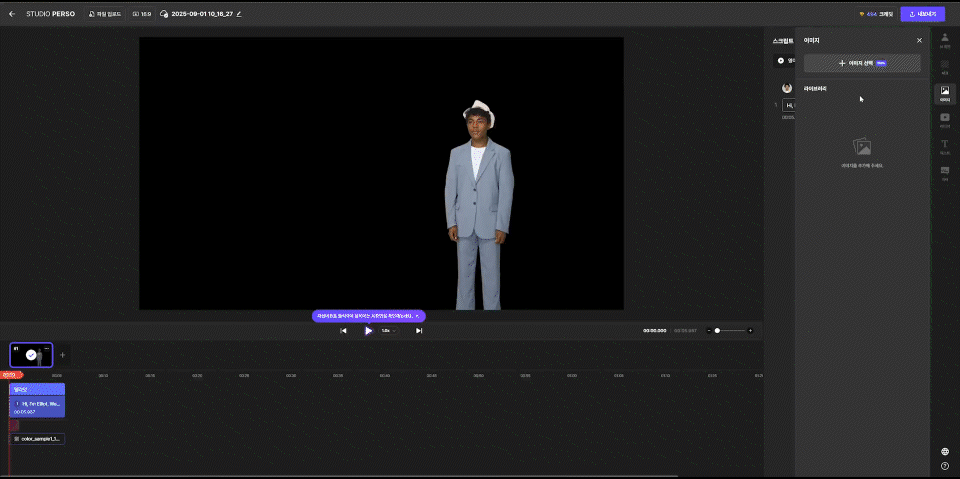960x479 pixels.
Task: Open language globe icon at bottom right
Action: point(945,451)
